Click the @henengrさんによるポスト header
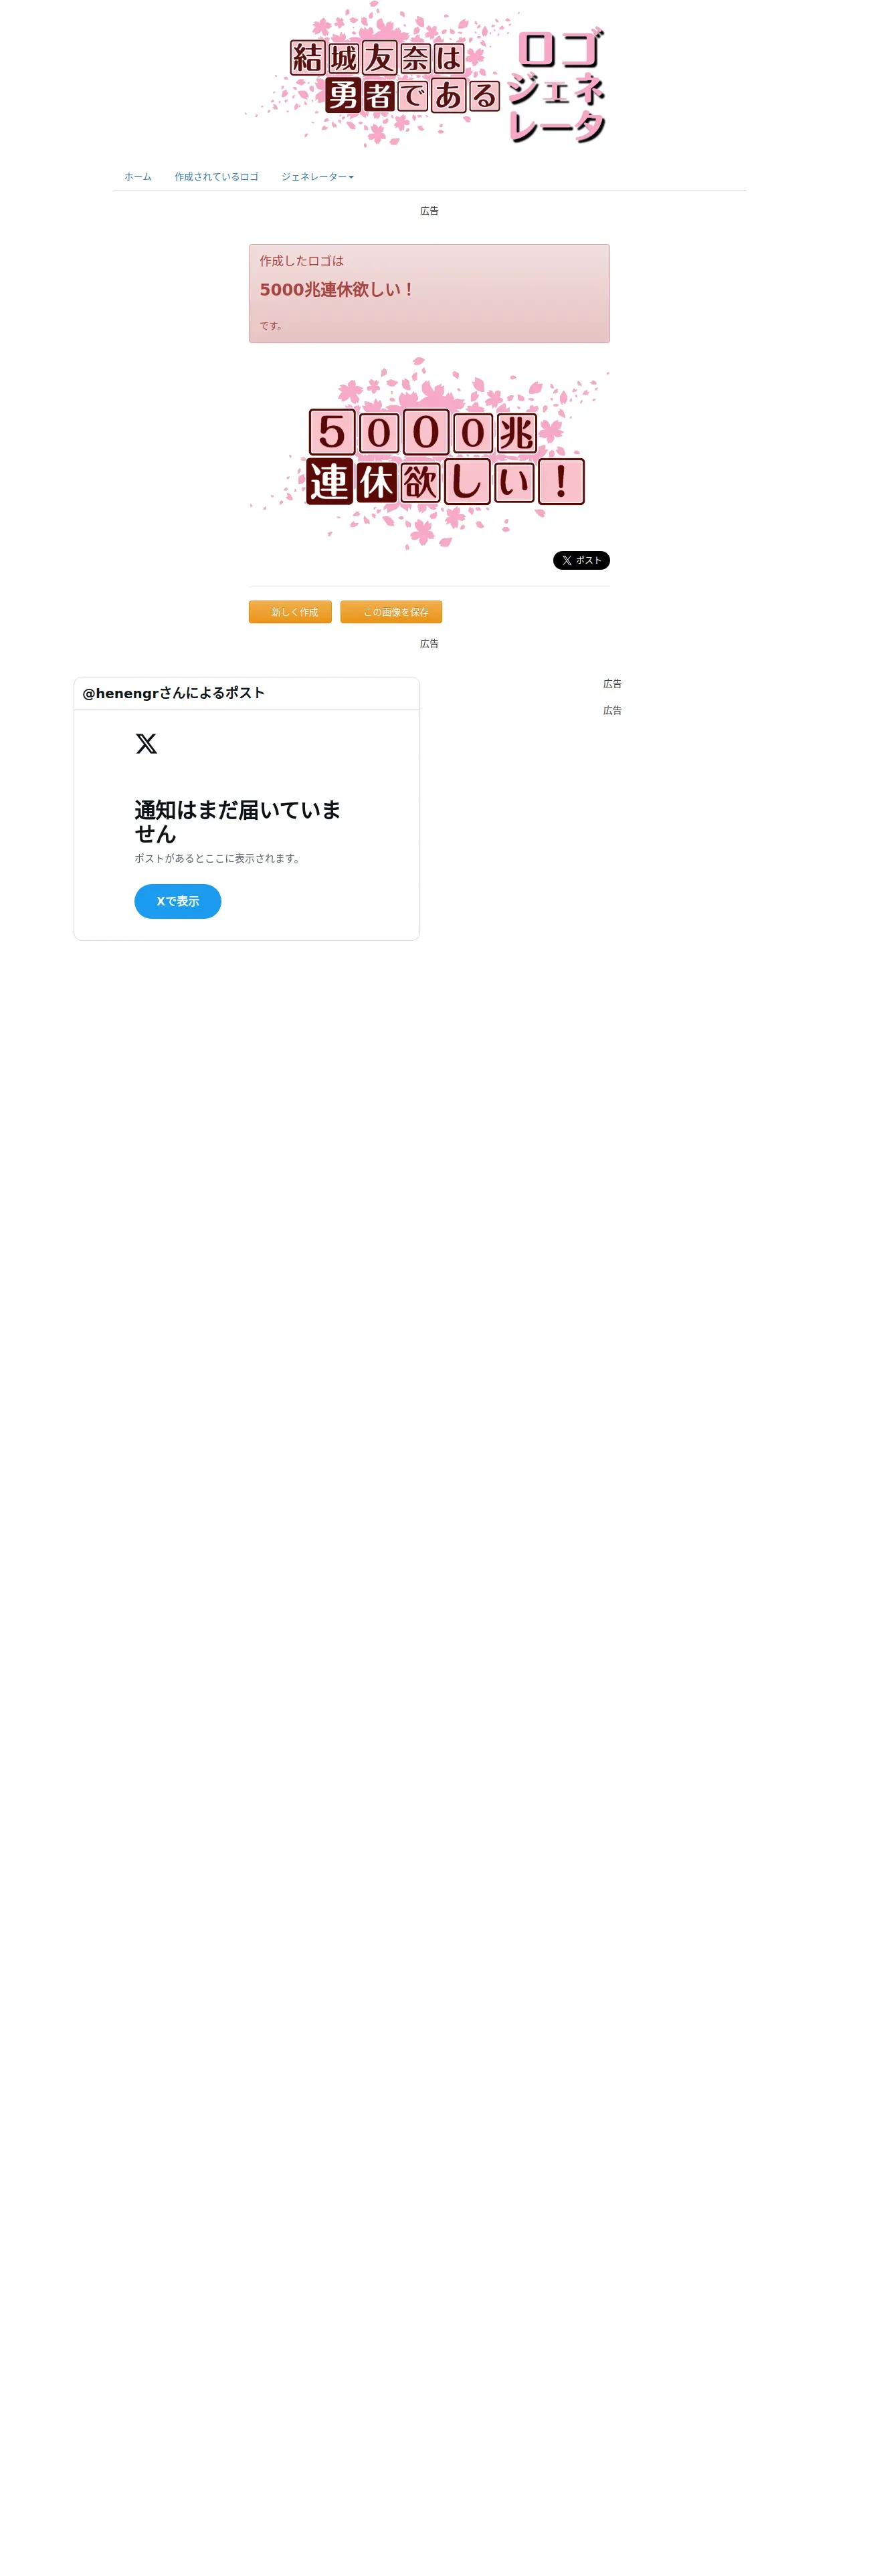 point(173,693)
